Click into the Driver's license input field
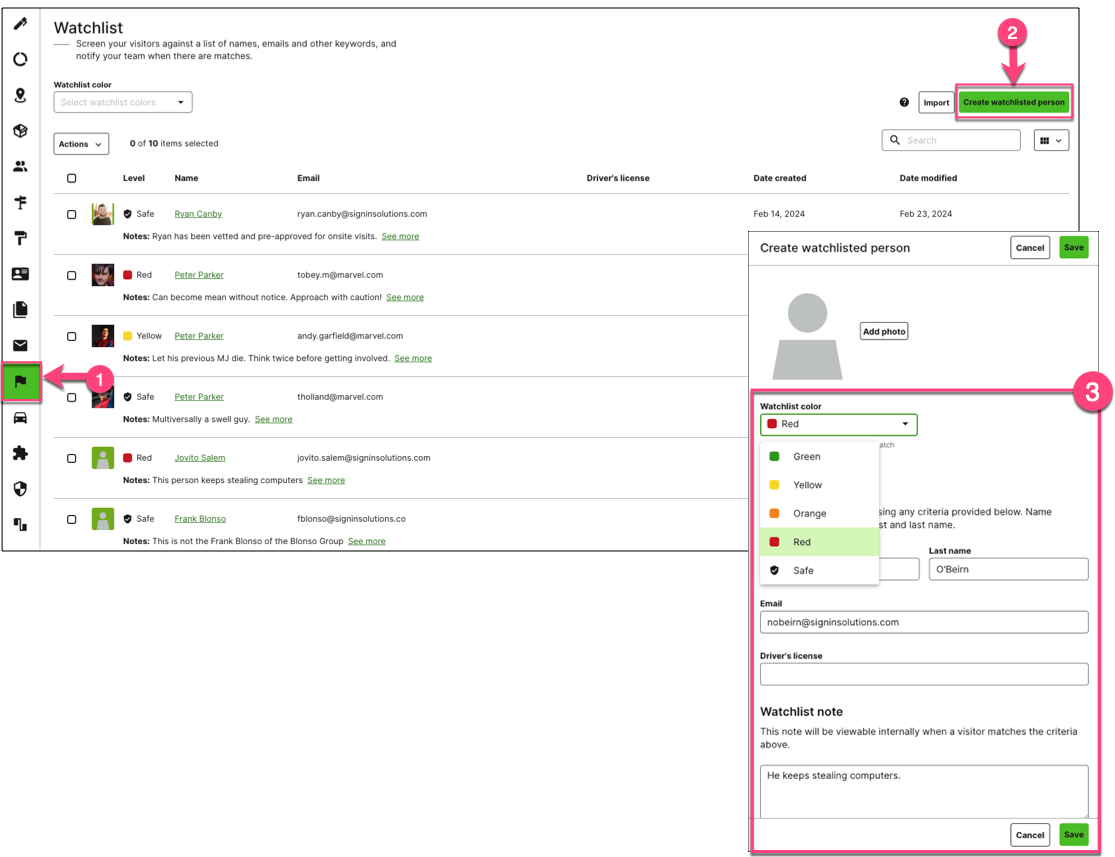Viewport: 1115px width, 857px height. 923,674
